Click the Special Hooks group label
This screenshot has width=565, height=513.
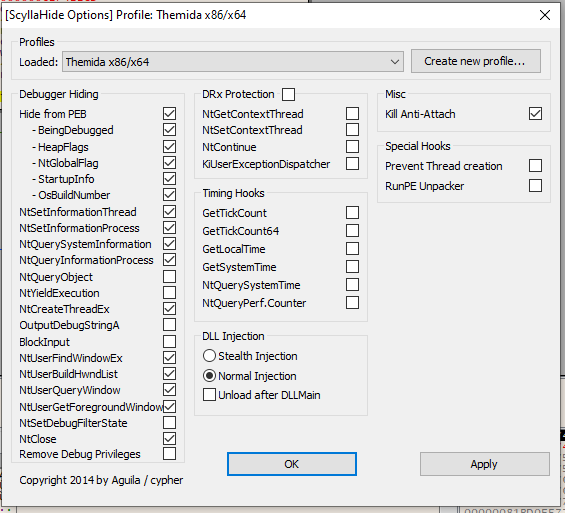[x=418, y=146]
